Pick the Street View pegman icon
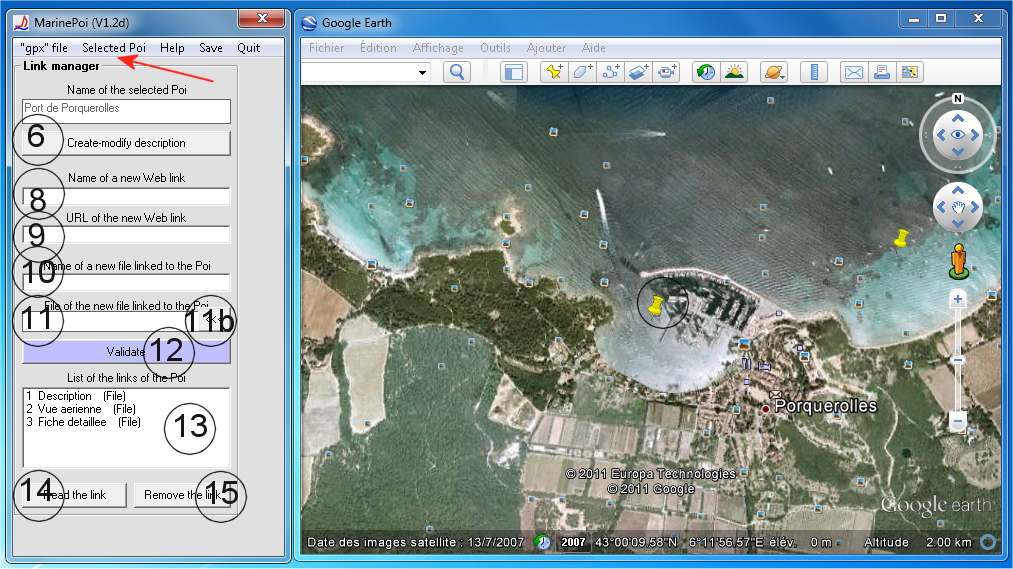 click(959, 261)
